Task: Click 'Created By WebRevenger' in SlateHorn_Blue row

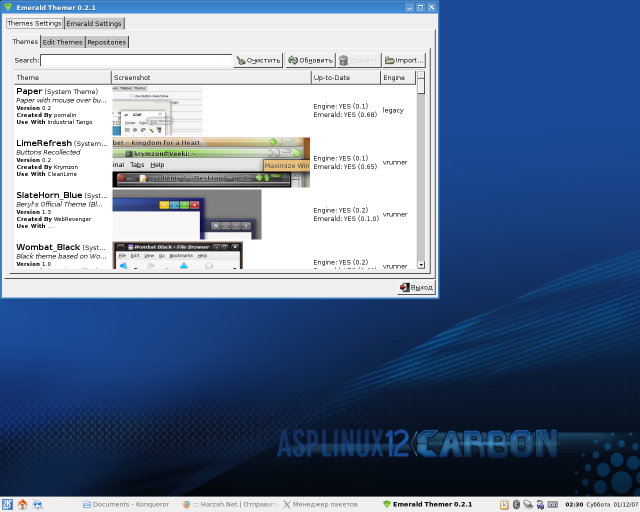Action: (x=54, y=219)
